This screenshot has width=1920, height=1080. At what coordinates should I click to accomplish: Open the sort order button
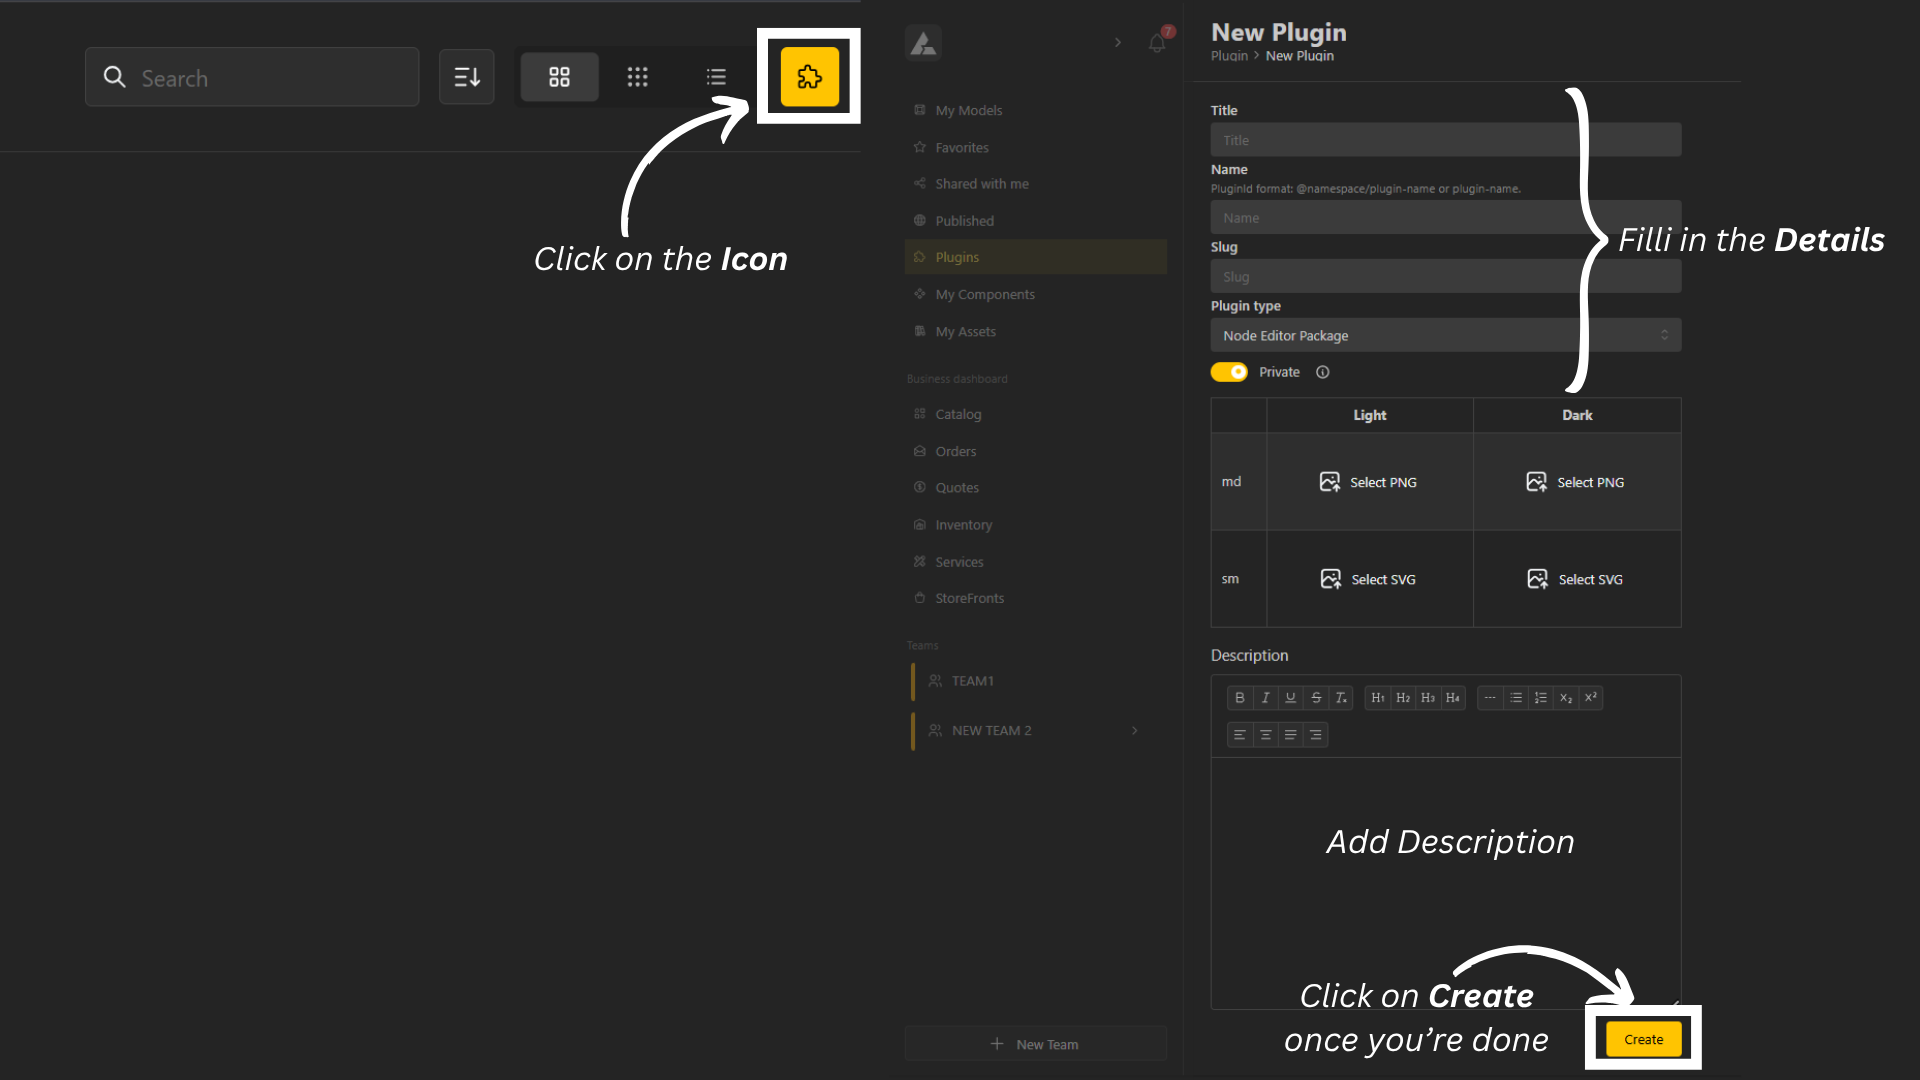click(467, 77)
